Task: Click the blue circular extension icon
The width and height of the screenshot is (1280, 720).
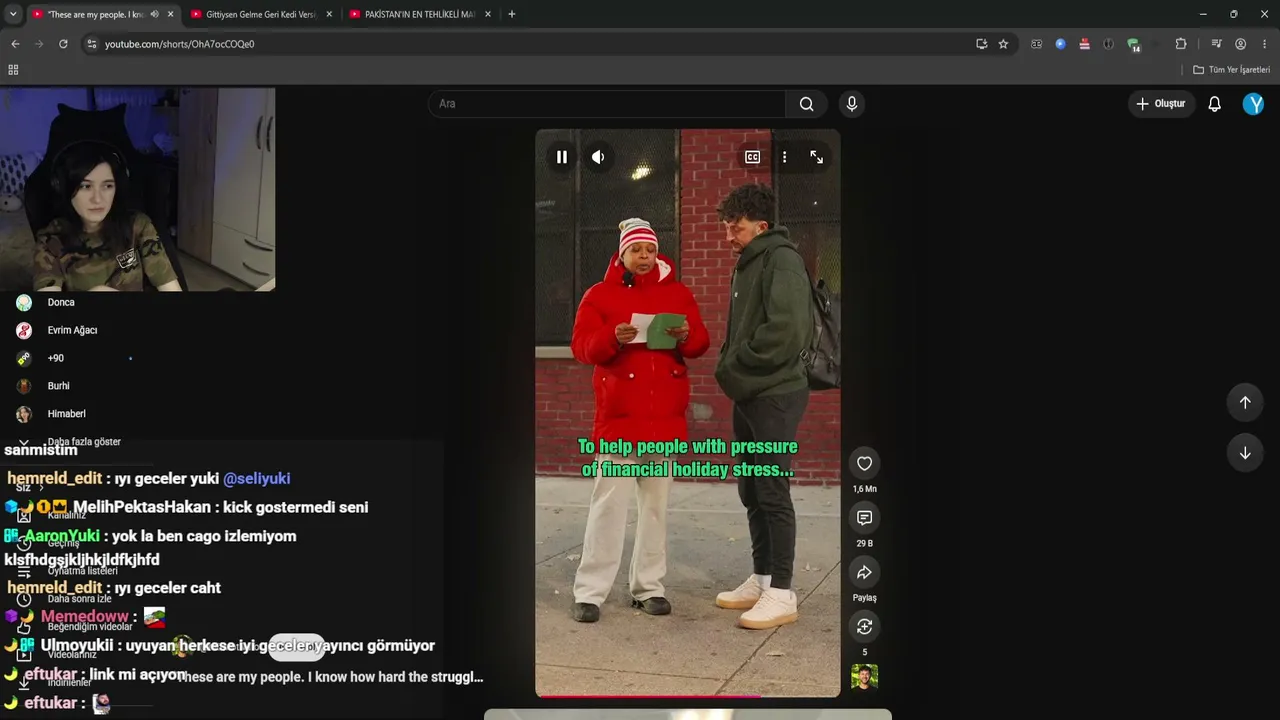Action: click(x=1060, y=44)
